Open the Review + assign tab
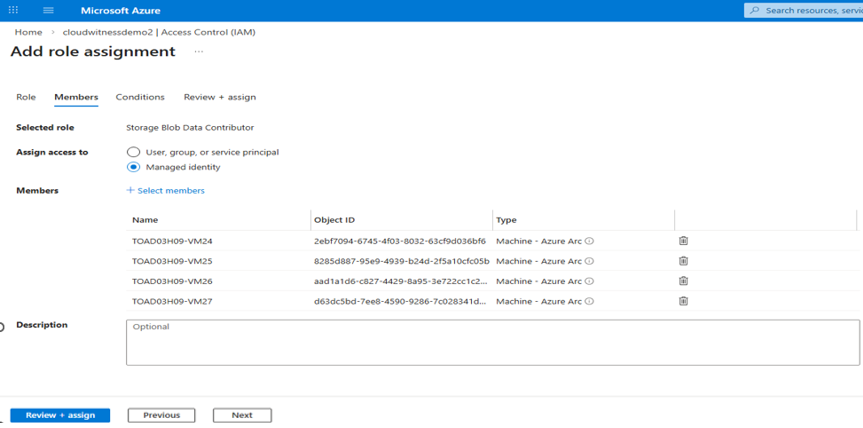 220,97
